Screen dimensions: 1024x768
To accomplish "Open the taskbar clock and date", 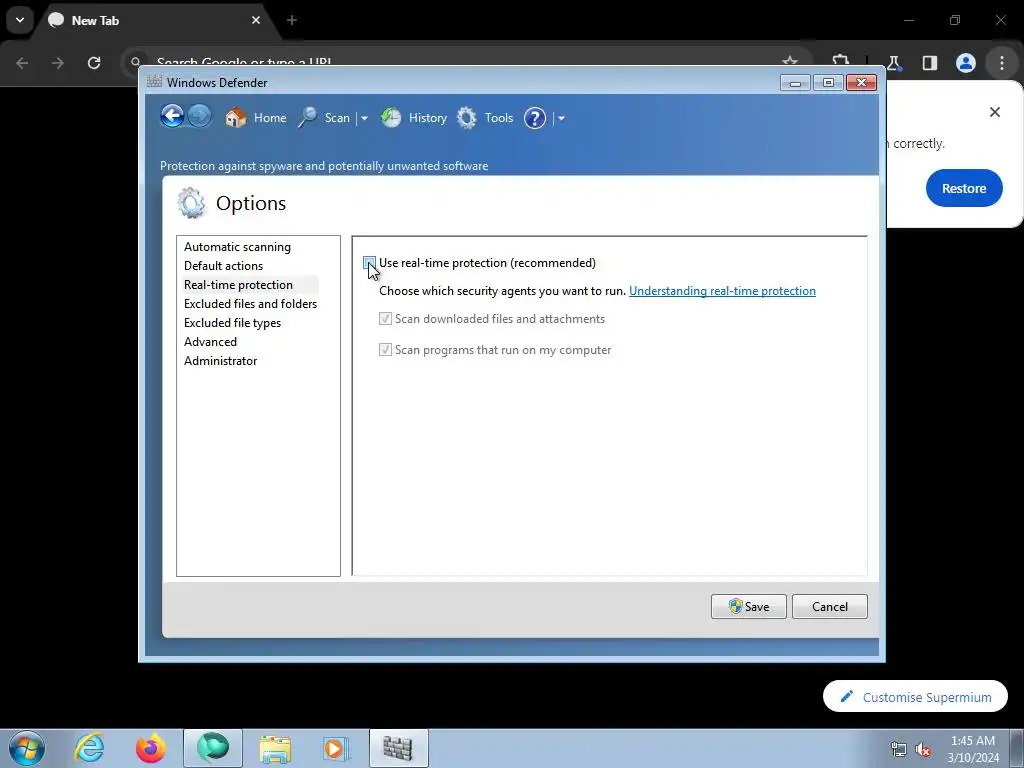I will [x=973, y=749].
